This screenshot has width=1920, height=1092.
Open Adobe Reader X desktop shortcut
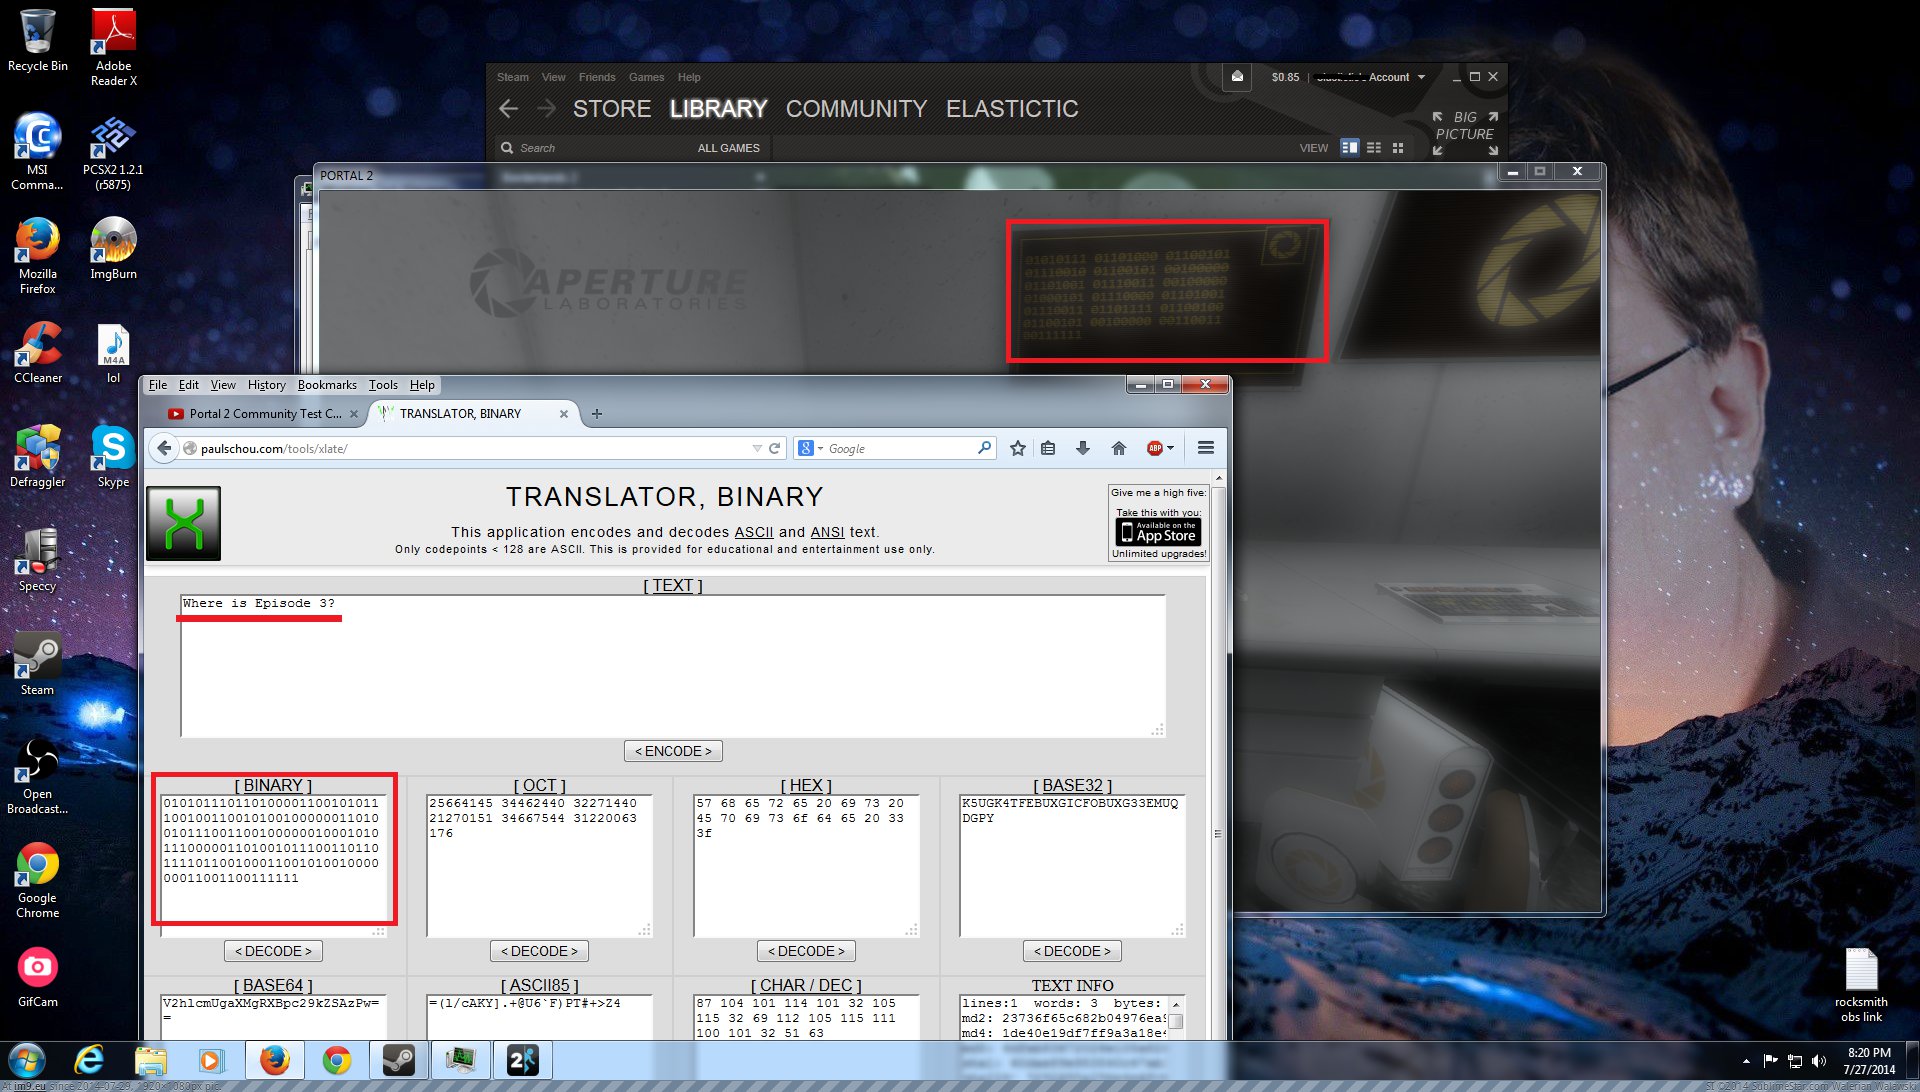click(114, 47)
